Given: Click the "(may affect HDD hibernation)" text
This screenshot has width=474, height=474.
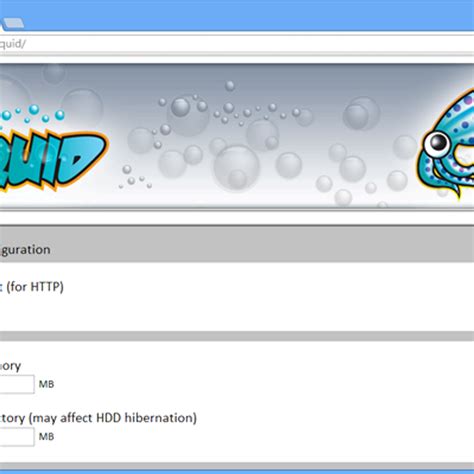Looking at the screenshot, I should click(113, 418).
